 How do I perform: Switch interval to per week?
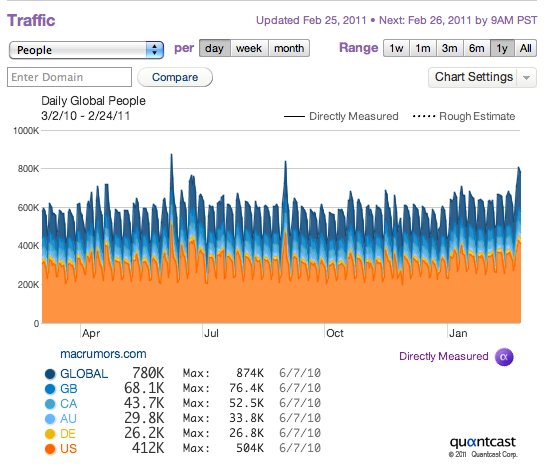tap(249, 48)
